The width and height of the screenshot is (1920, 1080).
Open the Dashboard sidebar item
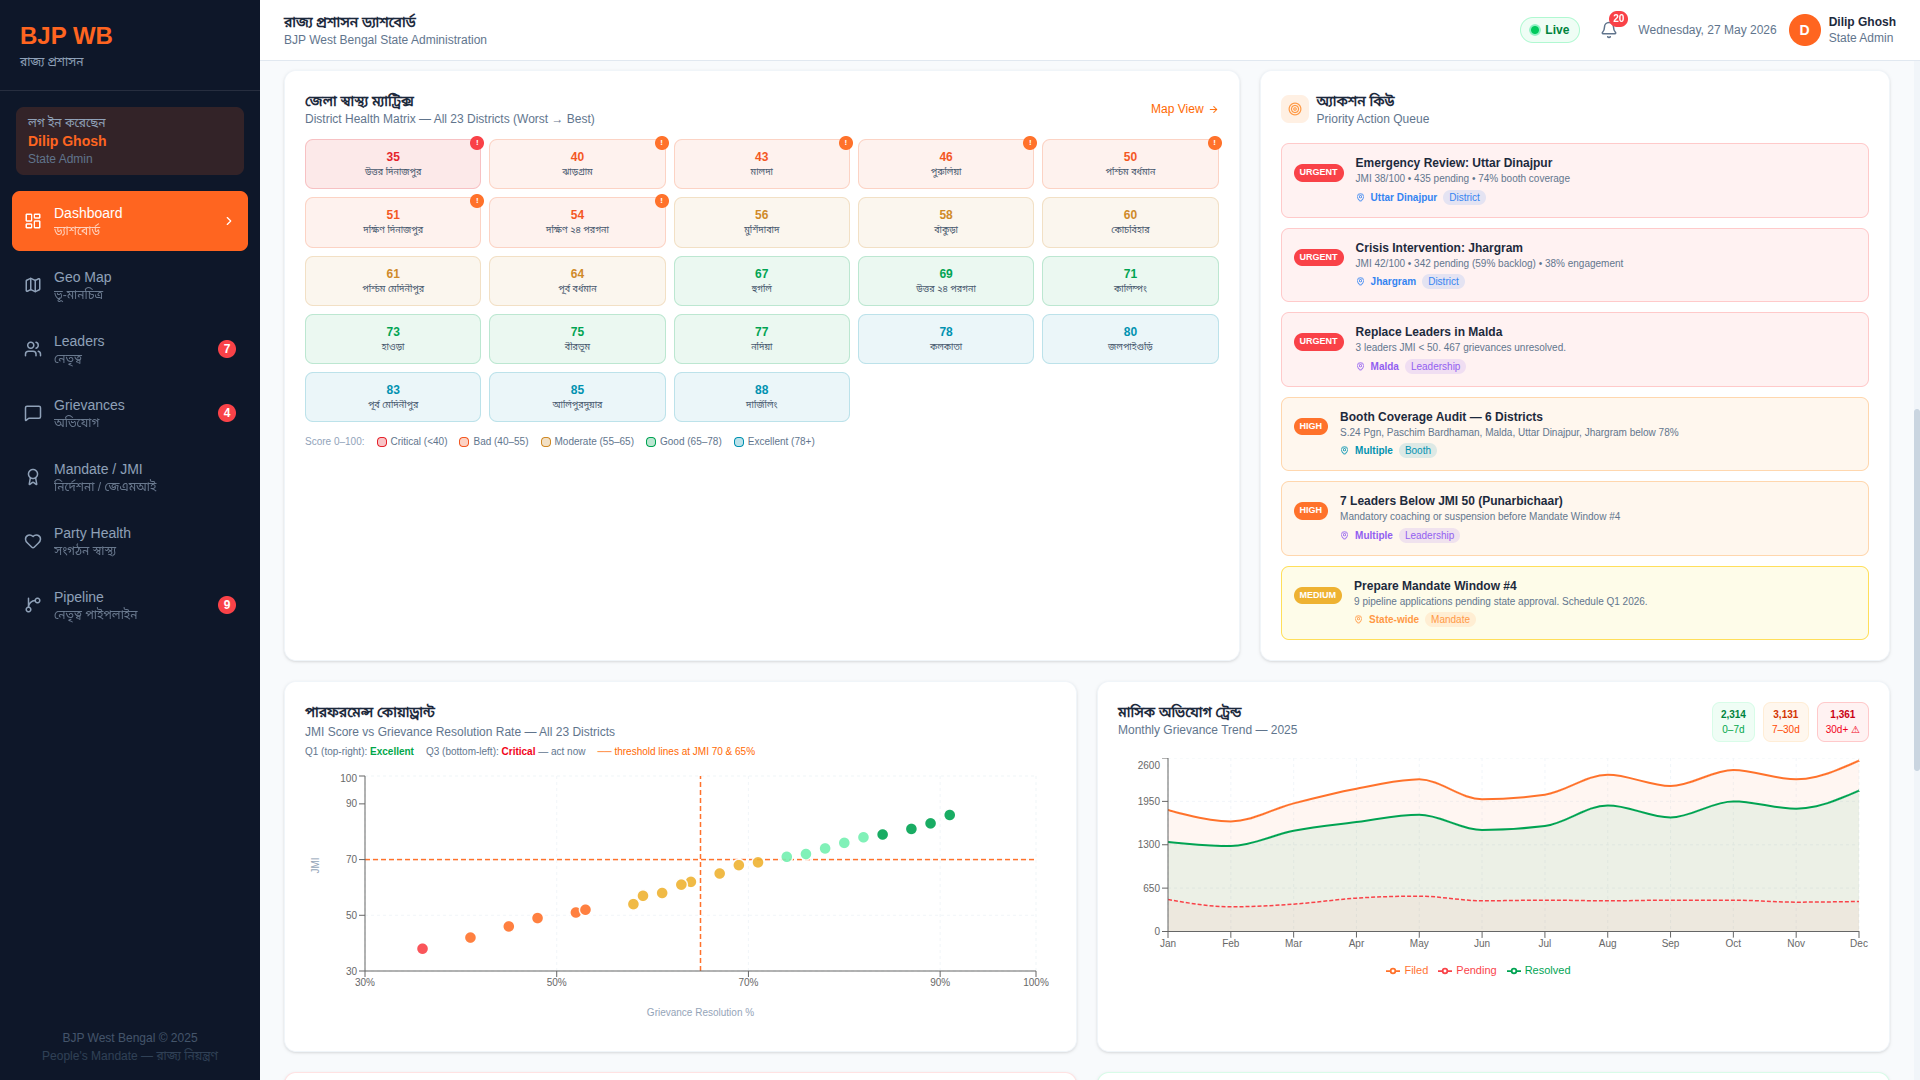pos(130,221)
